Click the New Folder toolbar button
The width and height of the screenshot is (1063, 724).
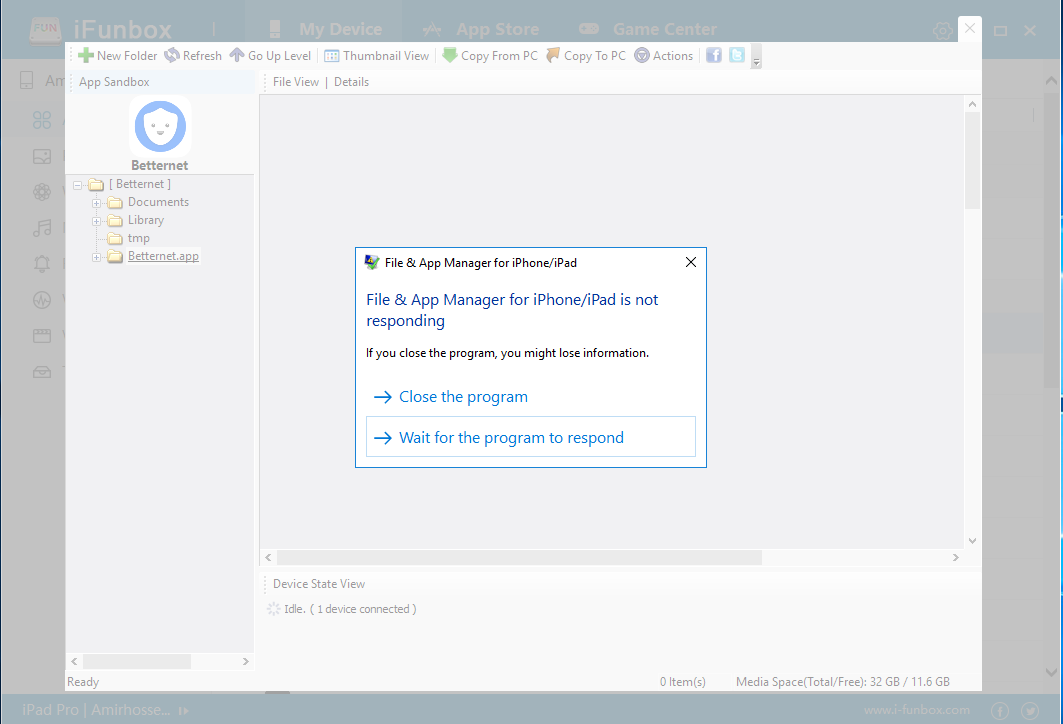pyautogui.click(x=117, y=56)
